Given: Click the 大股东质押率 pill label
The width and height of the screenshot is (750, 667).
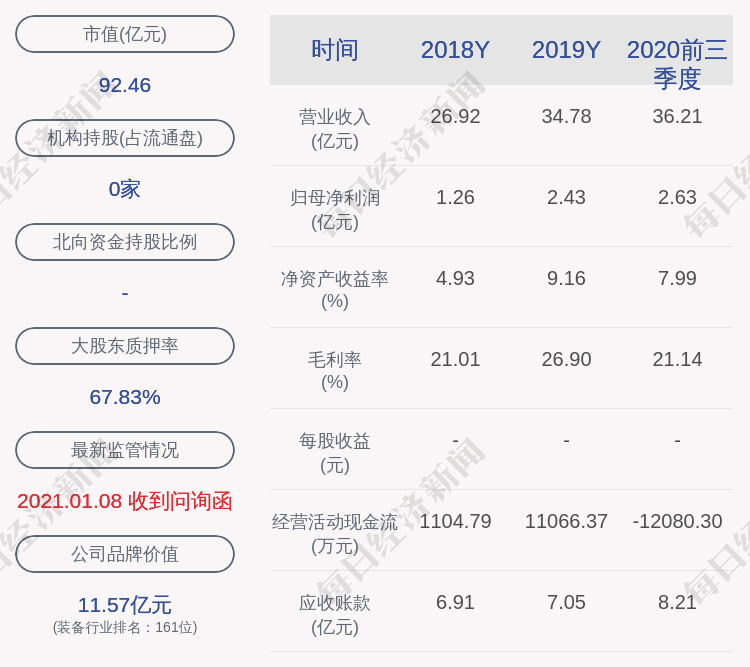Looking at the screenshot, I should click(125, 345).
